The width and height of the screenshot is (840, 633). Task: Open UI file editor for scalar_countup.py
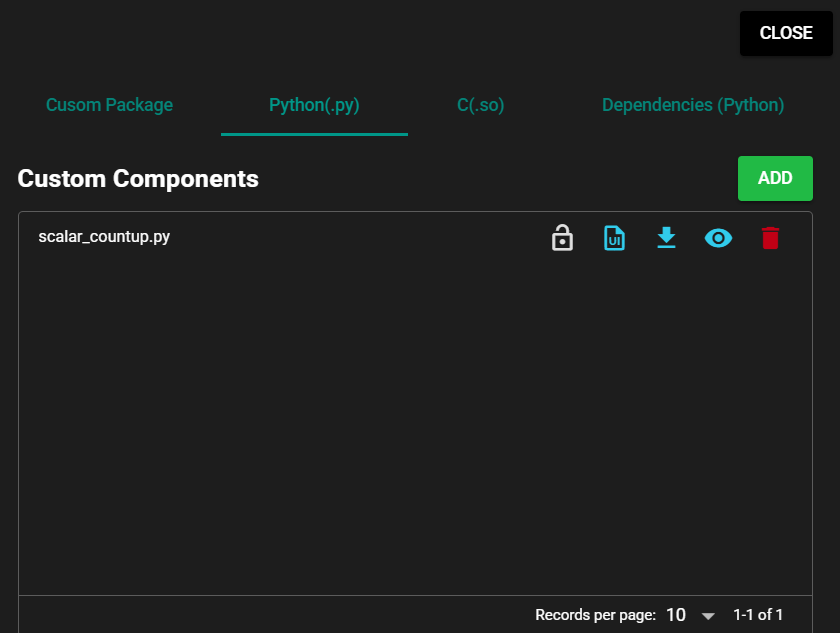(x=614, y=238)
